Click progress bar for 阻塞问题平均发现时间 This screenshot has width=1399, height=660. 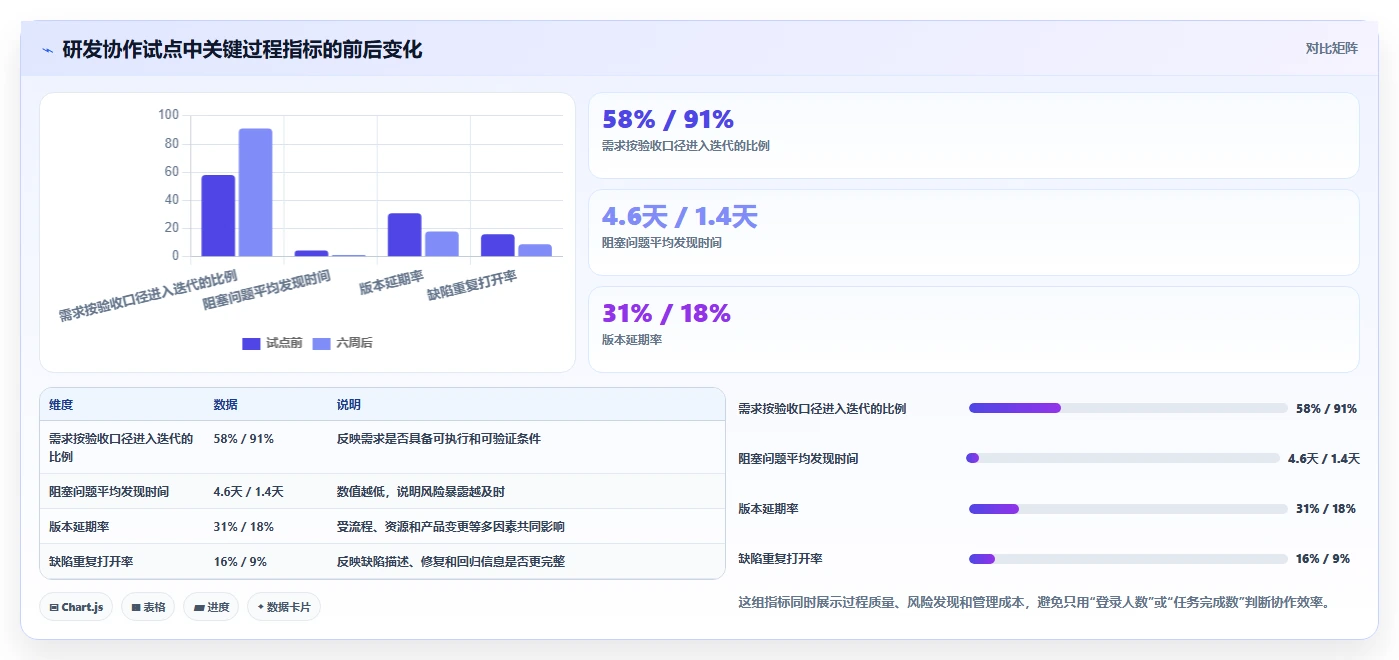(x=1123, y=458)
